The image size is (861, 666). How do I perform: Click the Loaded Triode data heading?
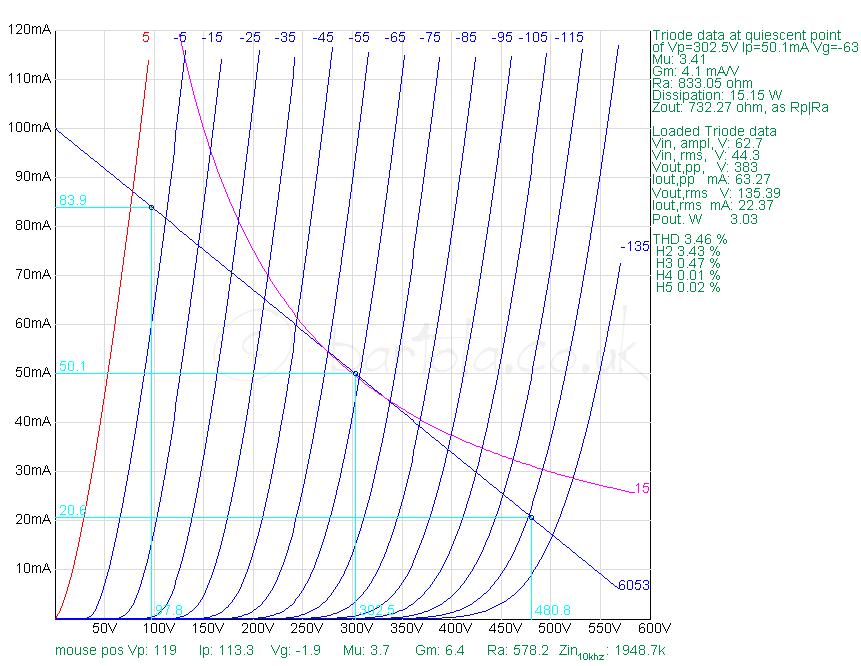tap(714, 131)
